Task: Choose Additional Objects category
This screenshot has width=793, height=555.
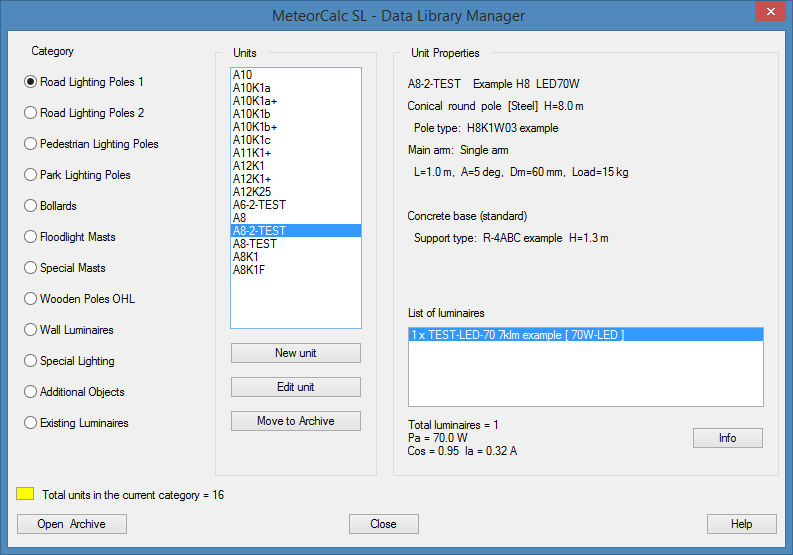Action: point(74,392)
